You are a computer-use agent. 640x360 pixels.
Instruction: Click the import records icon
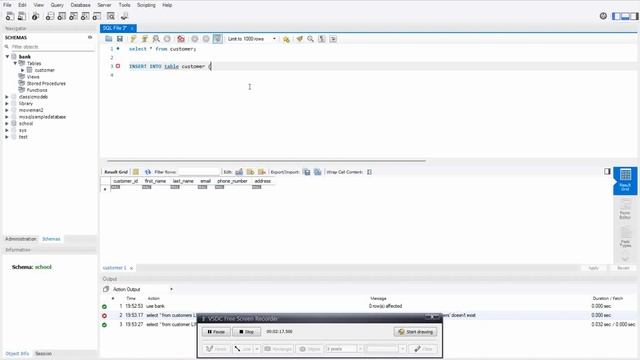tap(318, 172)
